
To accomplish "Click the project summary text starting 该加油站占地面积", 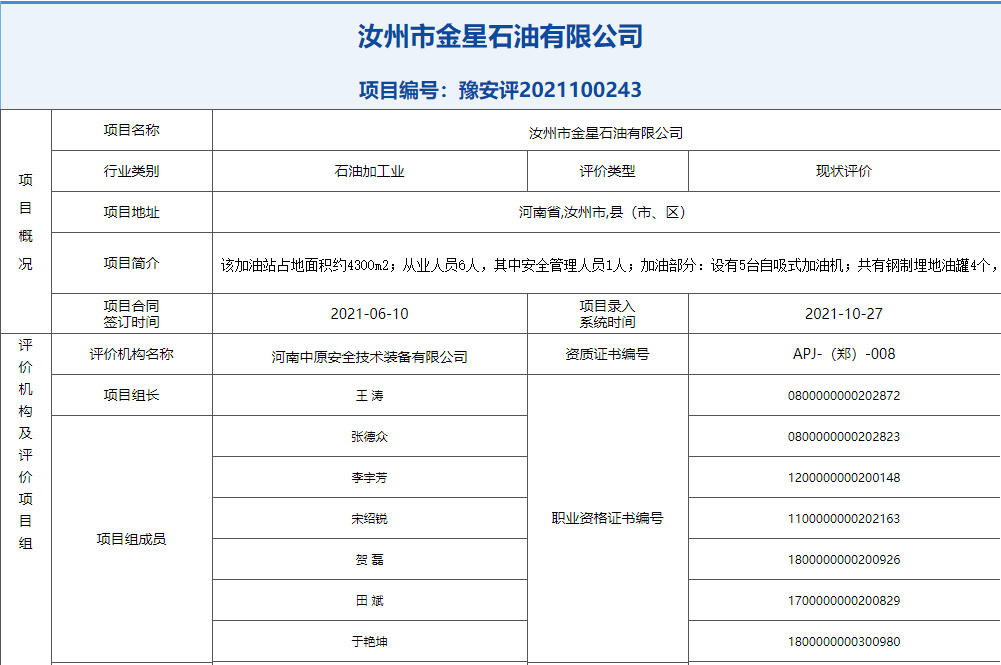I will coord(610,265).
